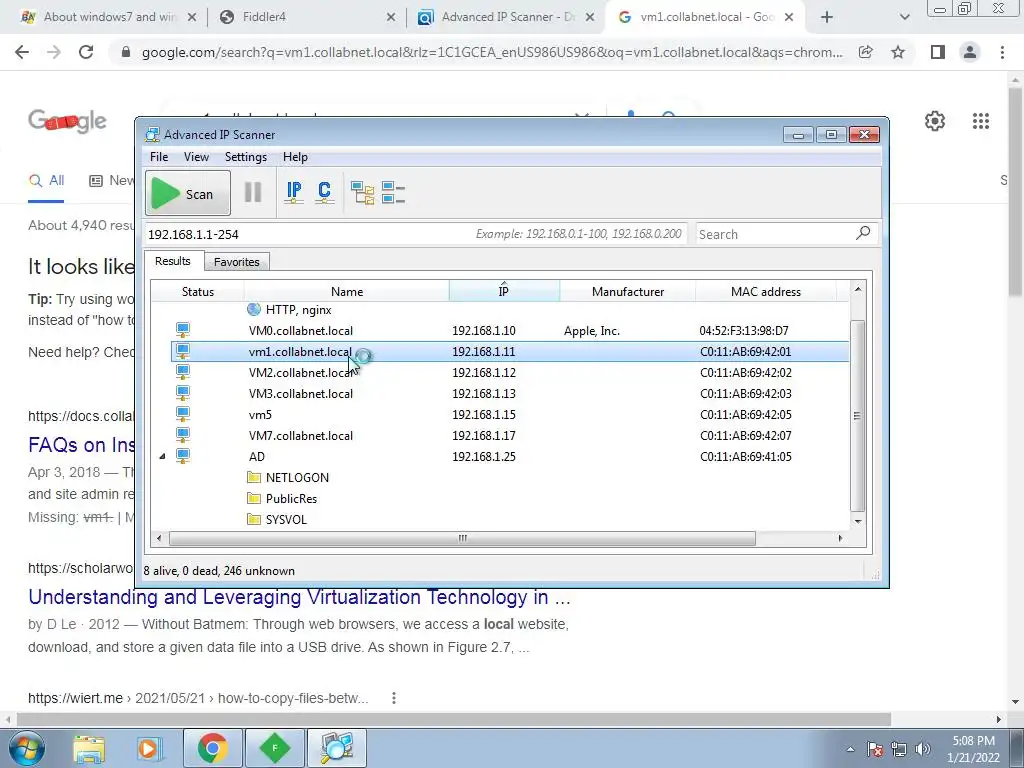Open the Chrome profile avatar icon
This screenshot has width=1024, height=768.
click(970, 52)
